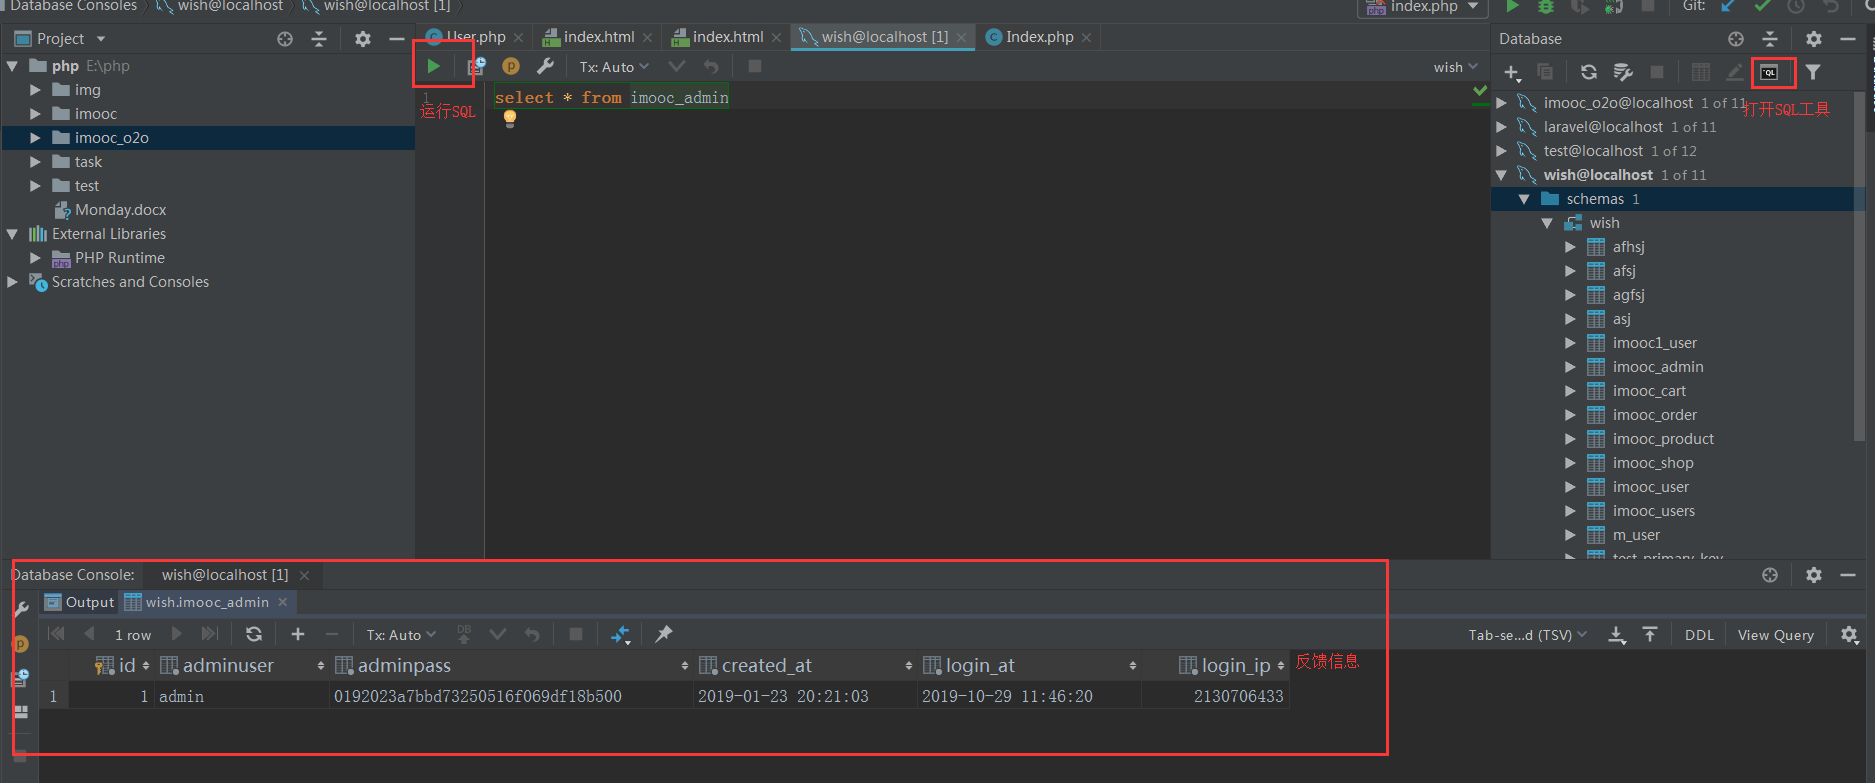The height and width of the screenshot is (783, 1875).
Task: Debug index.php with bug icon
Action: coord(1546,6)
